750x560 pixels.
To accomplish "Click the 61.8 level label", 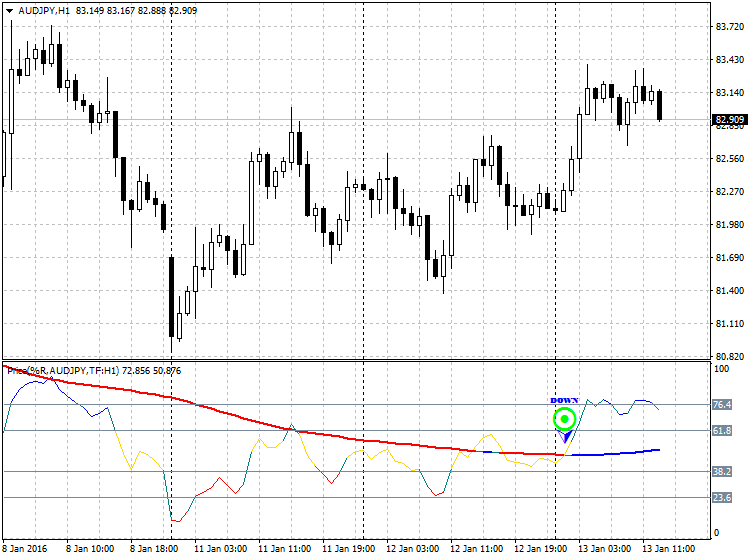I will pyautogui.click(x=722, y=431).
